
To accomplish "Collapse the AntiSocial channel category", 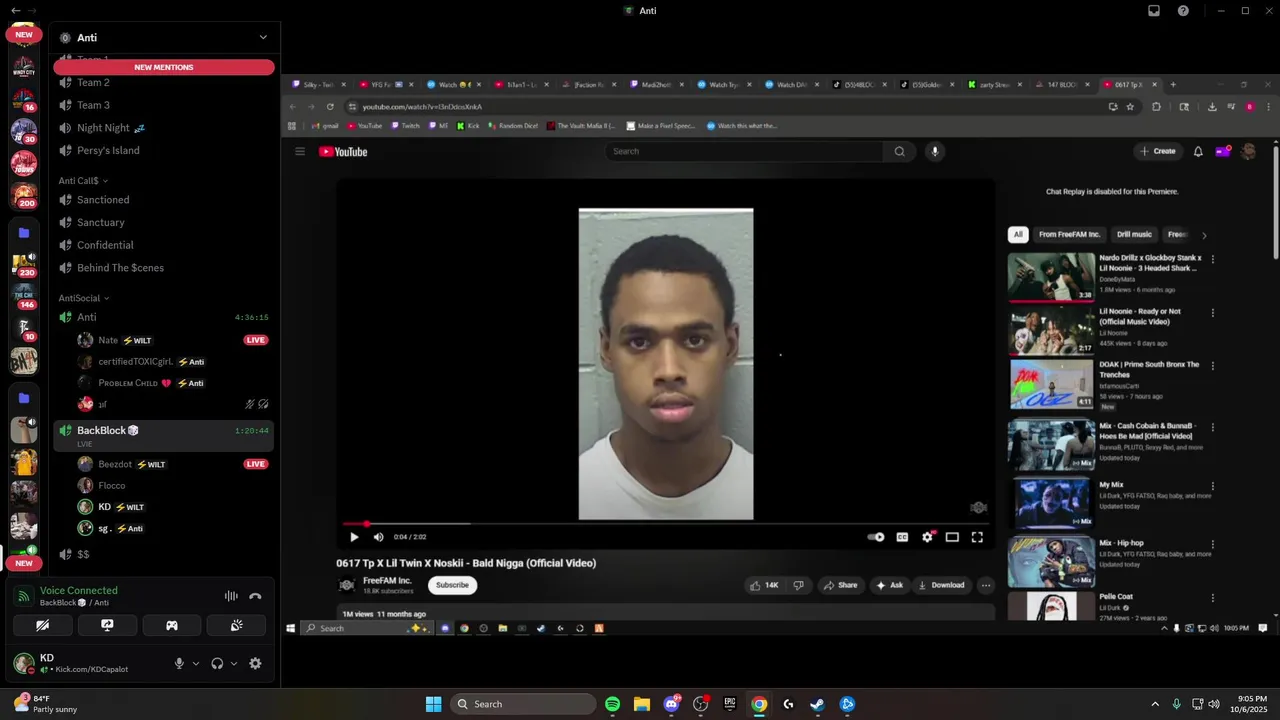I will coord(83,298).
